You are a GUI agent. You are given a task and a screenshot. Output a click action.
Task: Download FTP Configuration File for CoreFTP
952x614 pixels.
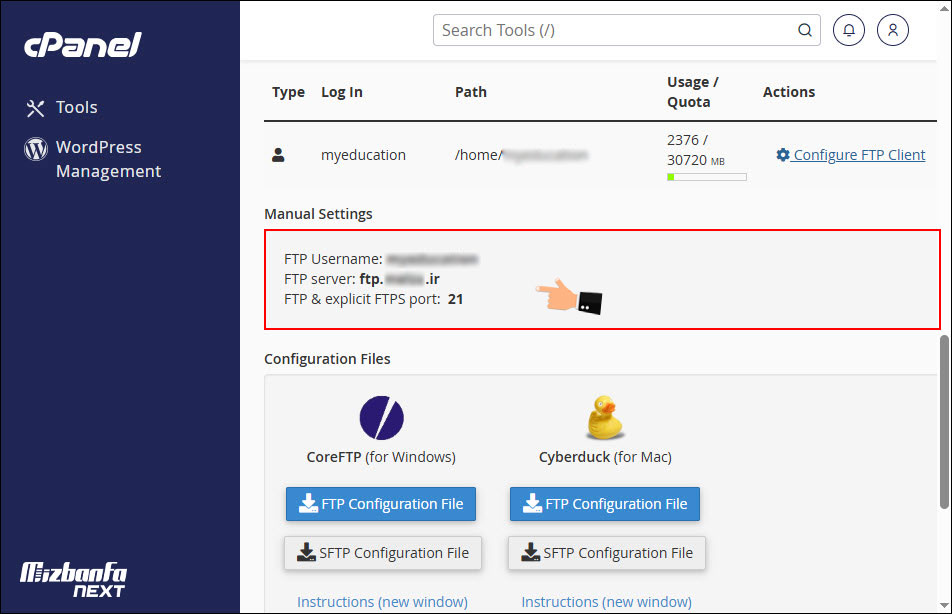380,504
